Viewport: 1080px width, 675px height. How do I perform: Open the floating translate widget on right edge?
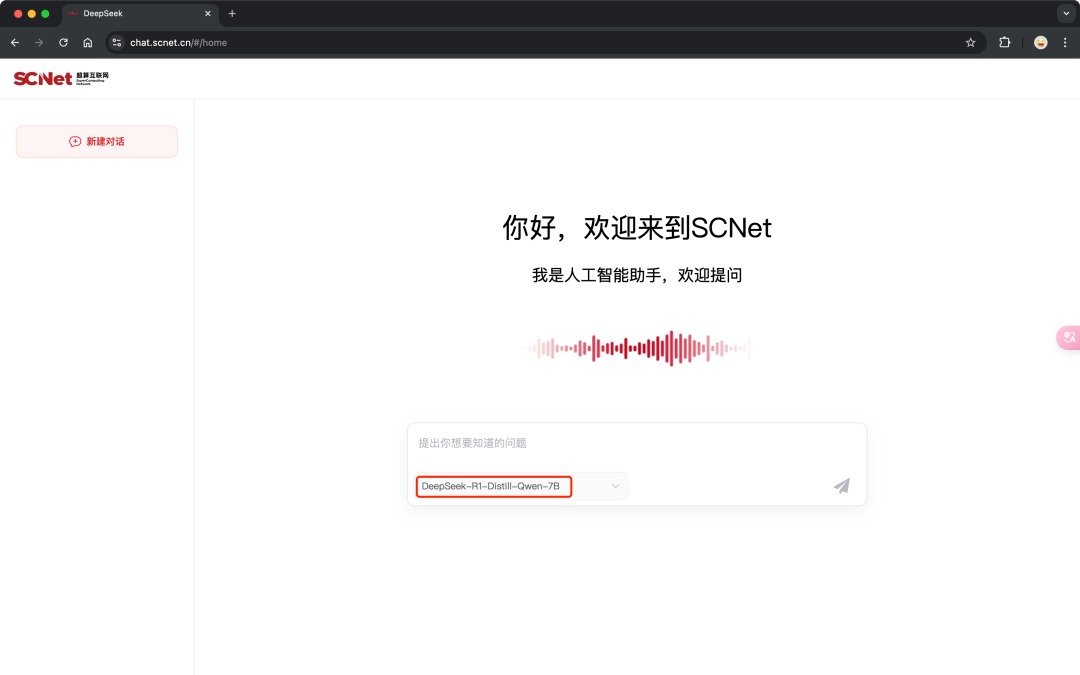pyautogui.click(x=1068, y=338)
